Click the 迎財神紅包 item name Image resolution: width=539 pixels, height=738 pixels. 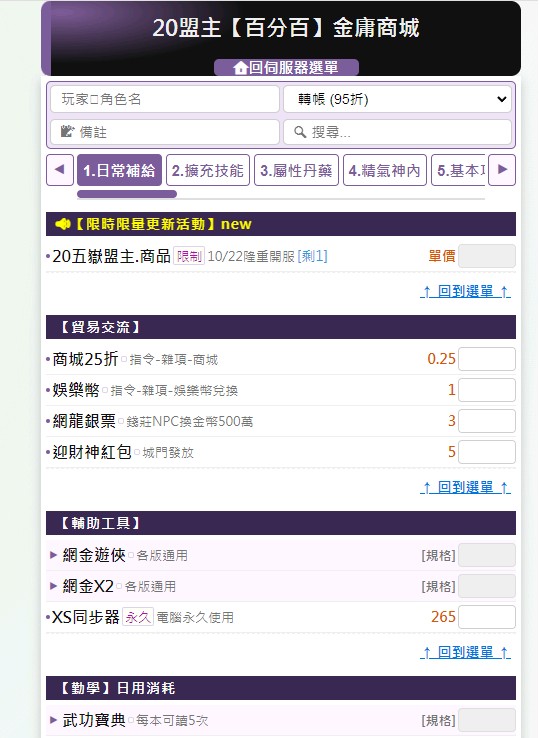pyautogui.click(x=92, y=452)
